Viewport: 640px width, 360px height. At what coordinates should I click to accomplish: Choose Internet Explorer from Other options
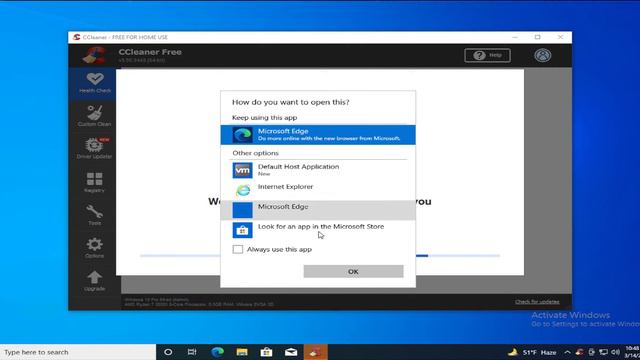pyautogui.click(x=318, y=190)
